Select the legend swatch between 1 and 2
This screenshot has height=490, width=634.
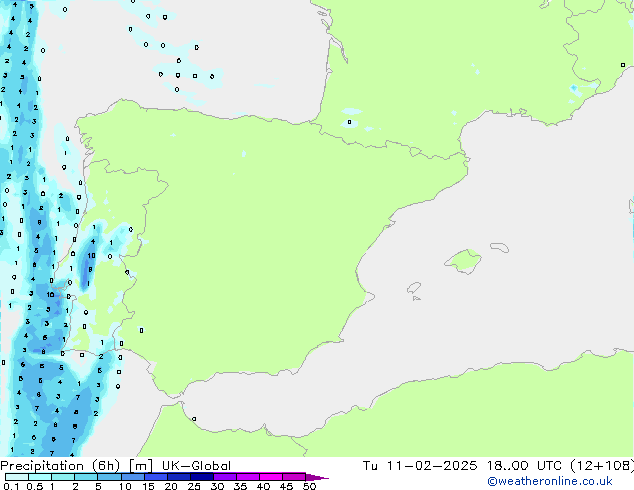point(63,477)
